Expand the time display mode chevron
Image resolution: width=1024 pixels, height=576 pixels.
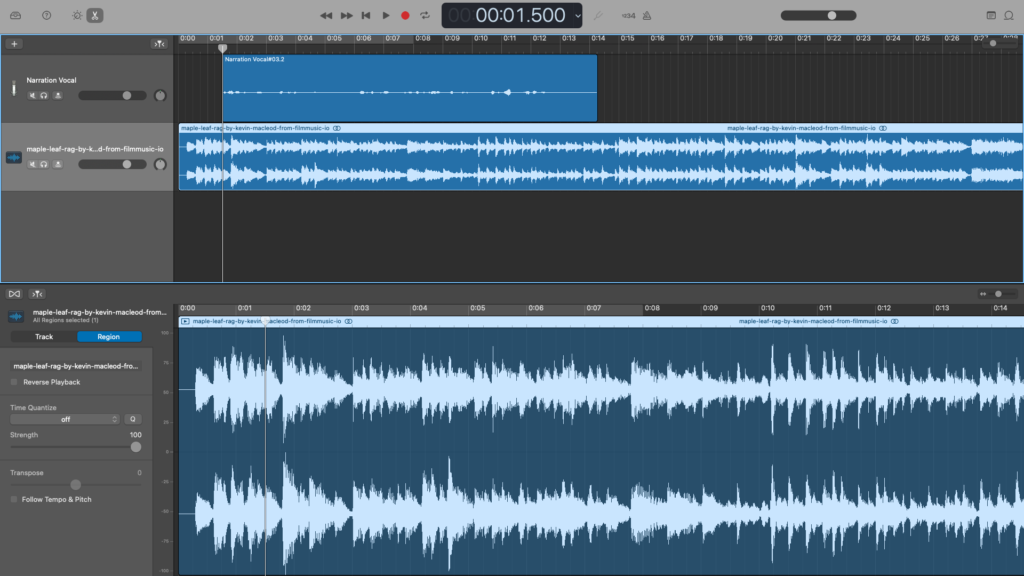pos(578,15)
